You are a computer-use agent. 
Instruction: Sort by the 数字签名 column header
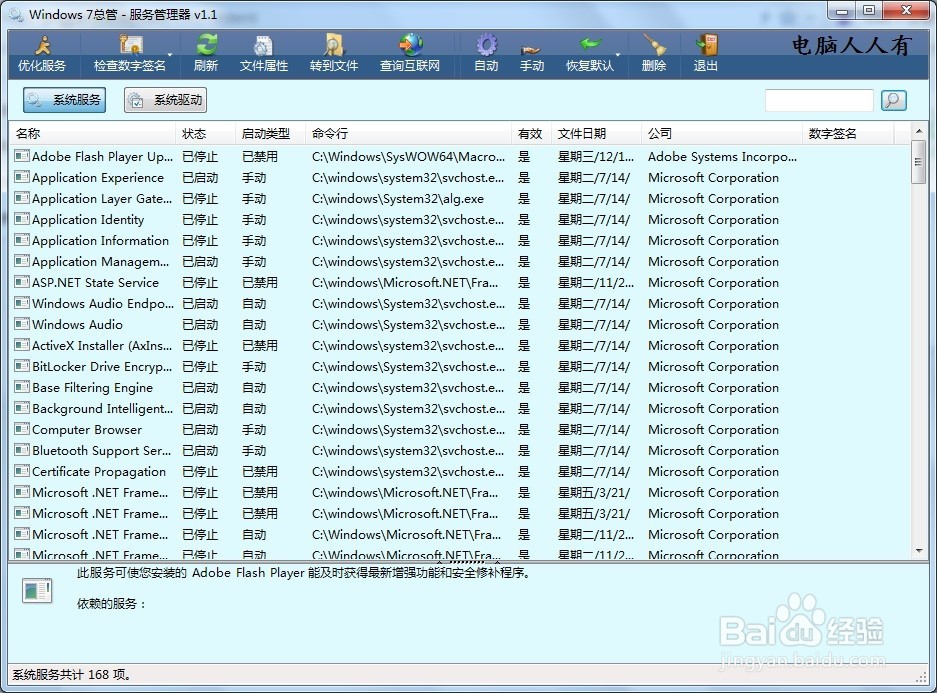click(x=847, y=134)
